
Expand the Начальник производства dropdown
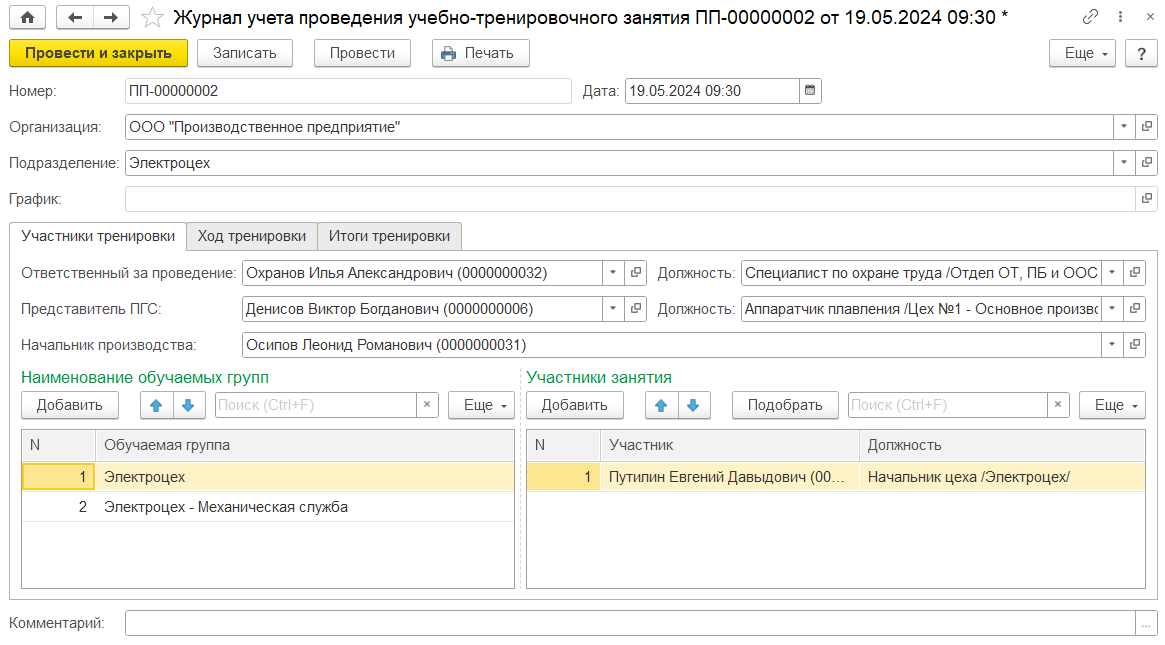tap(1111, 345)
